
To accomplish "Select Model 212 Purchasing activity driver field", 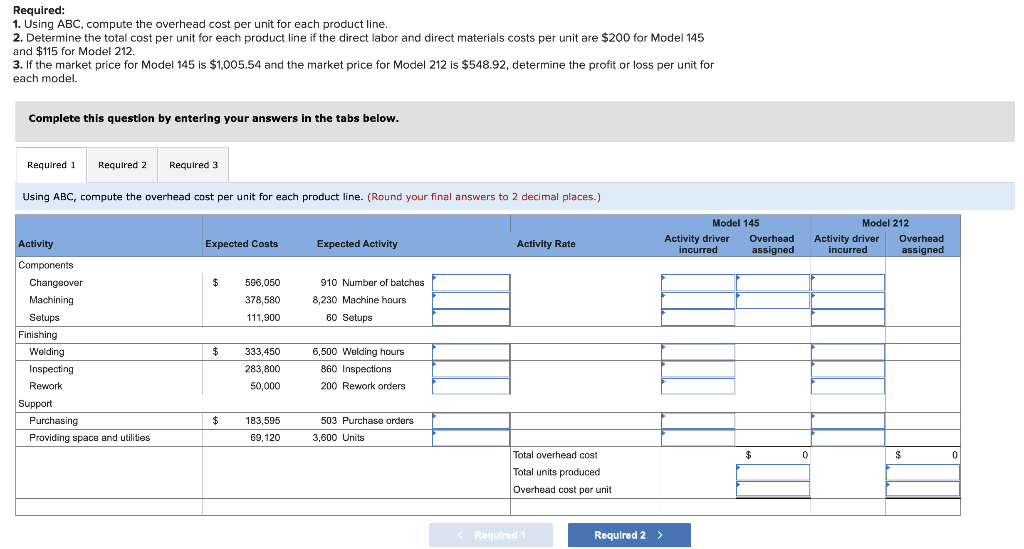I will (848, 421).
